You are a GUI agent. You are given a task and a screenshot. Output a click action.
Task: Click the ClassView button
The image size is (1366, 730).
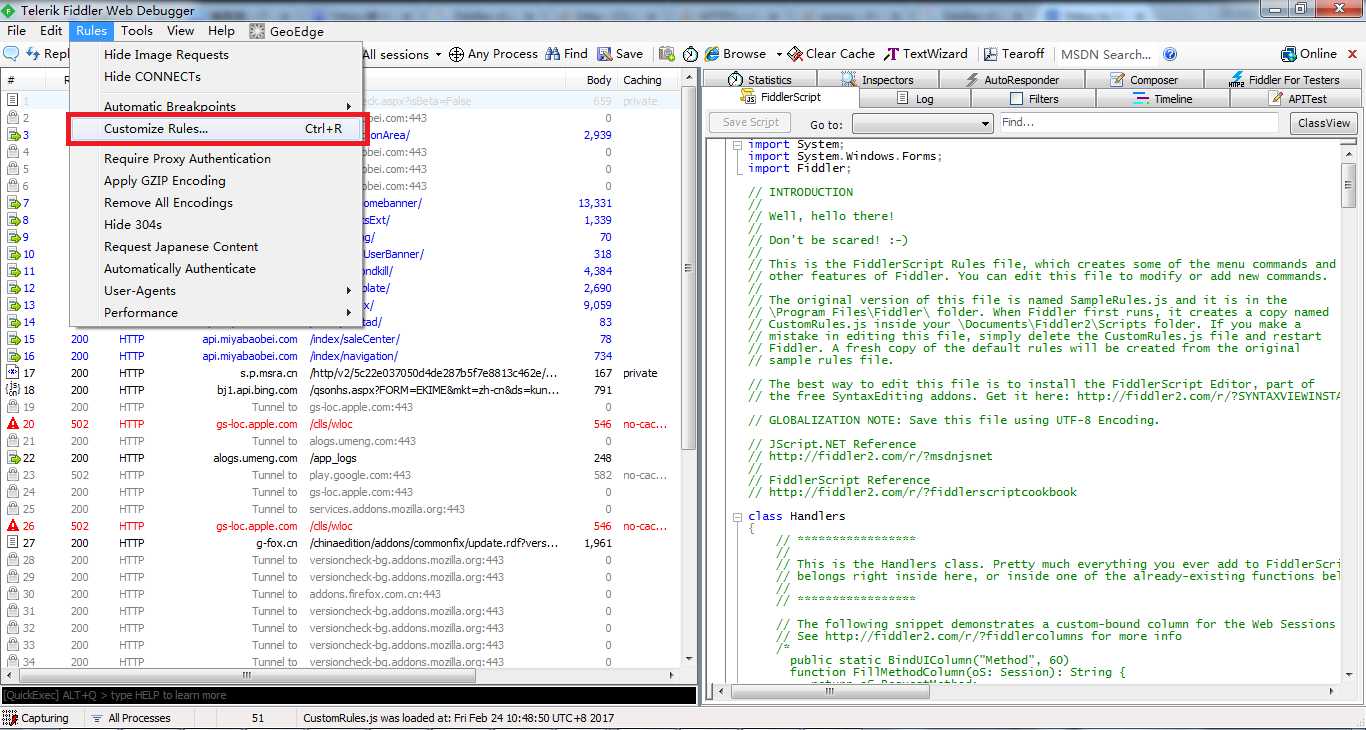point(1324,123)
